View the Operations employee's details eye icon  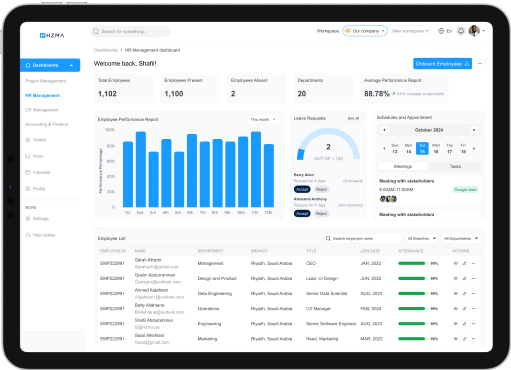456,309
